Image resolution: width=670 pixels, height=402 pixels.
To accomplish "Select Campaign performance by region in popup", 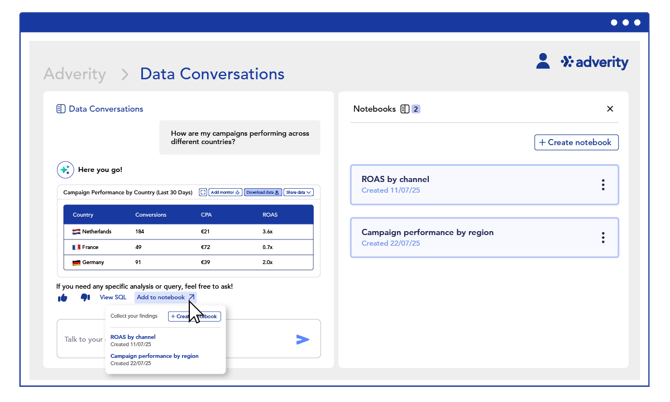I will tap(154, 356).
